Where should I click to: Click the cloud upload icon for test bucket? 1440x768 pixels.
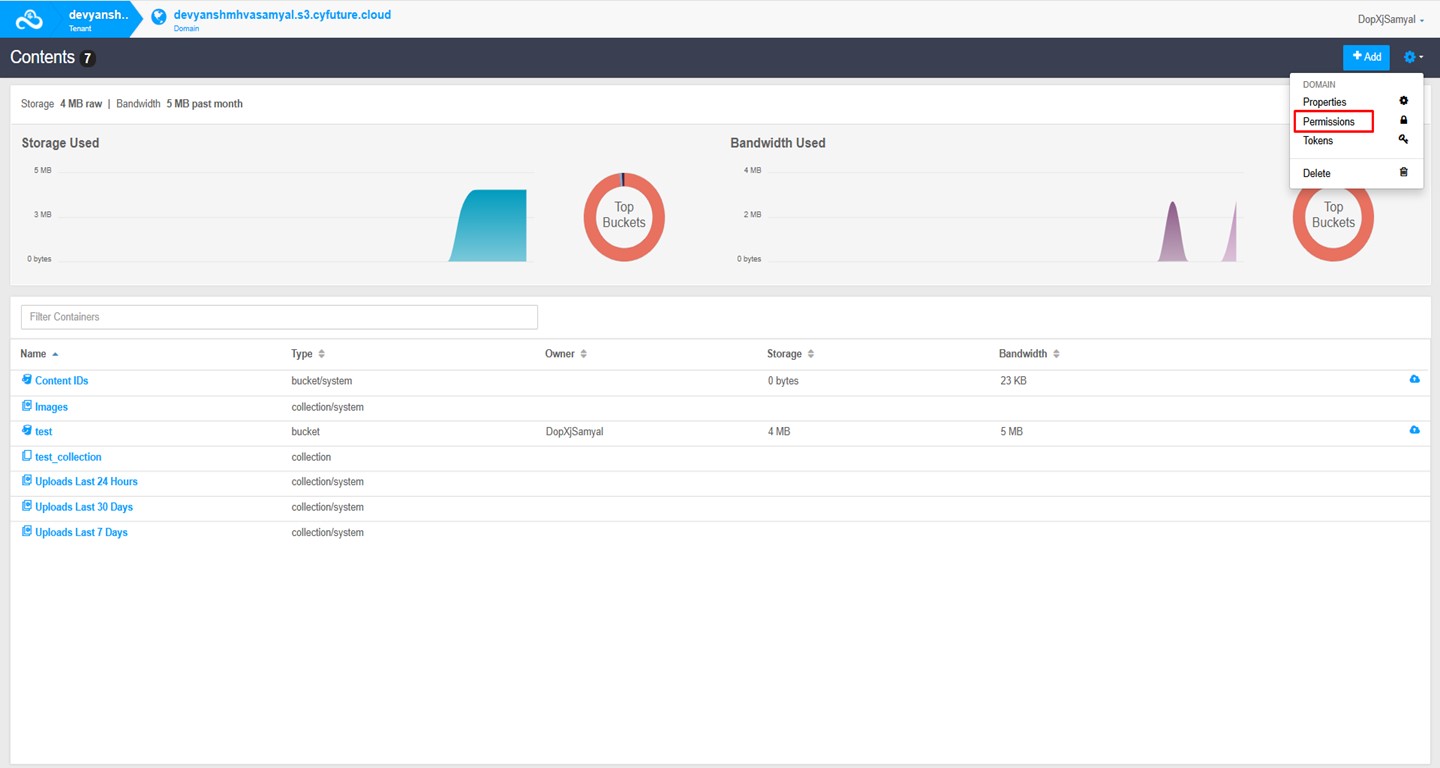coord(1414,430)
